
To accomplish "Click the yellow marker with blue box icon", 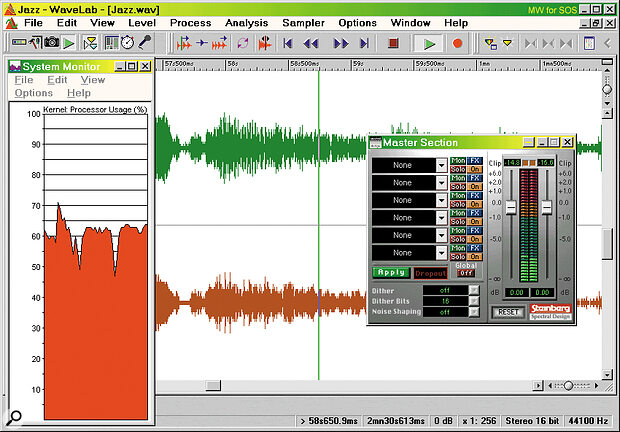I will click(x=491, y=43).
